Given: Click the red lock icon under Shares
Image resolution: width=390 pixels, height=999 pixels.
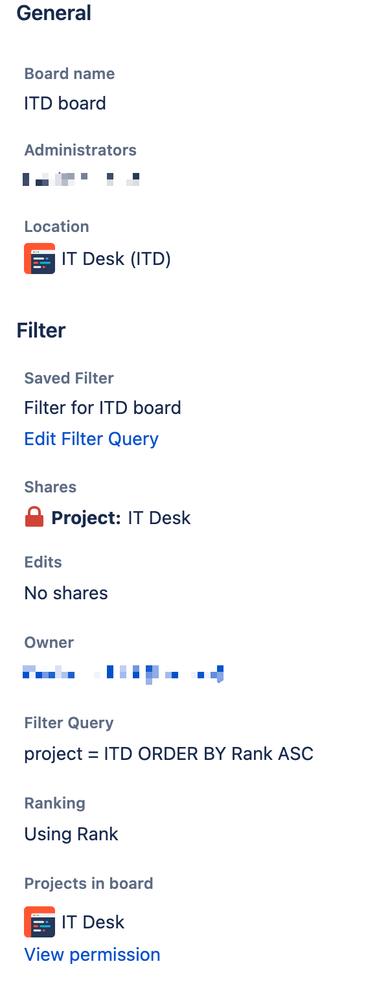Looking at the screenshot, I should coord(34,517).
